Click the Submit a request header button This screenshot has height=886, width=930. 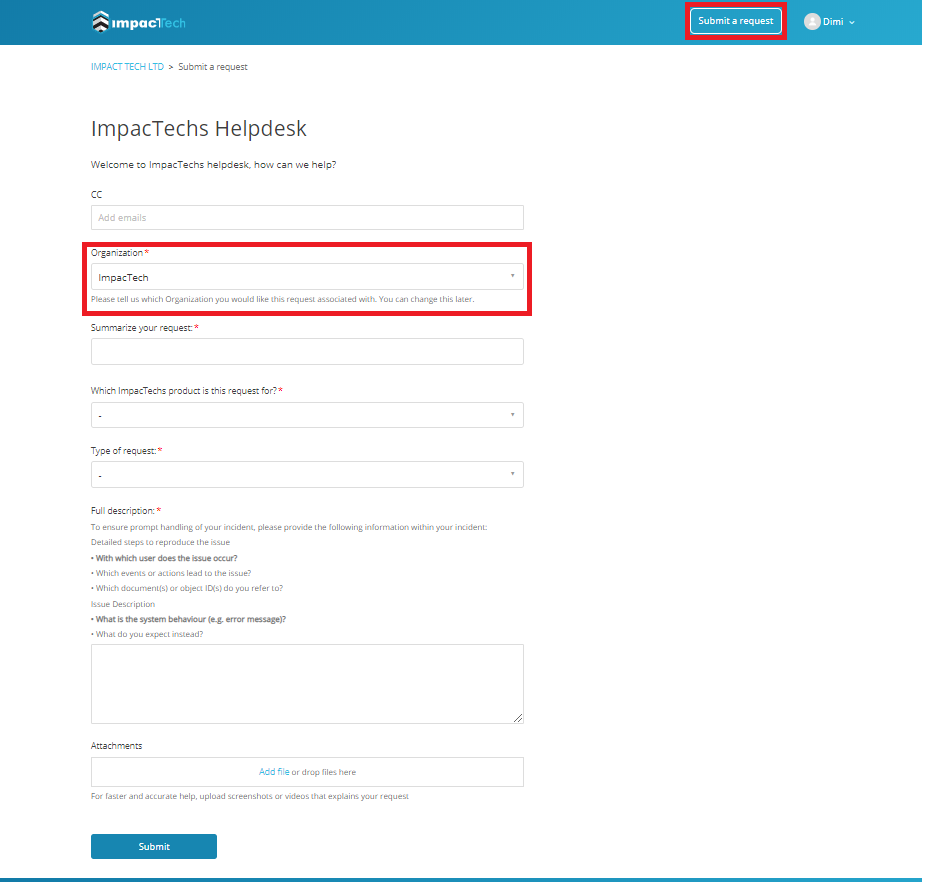point(735,21)
